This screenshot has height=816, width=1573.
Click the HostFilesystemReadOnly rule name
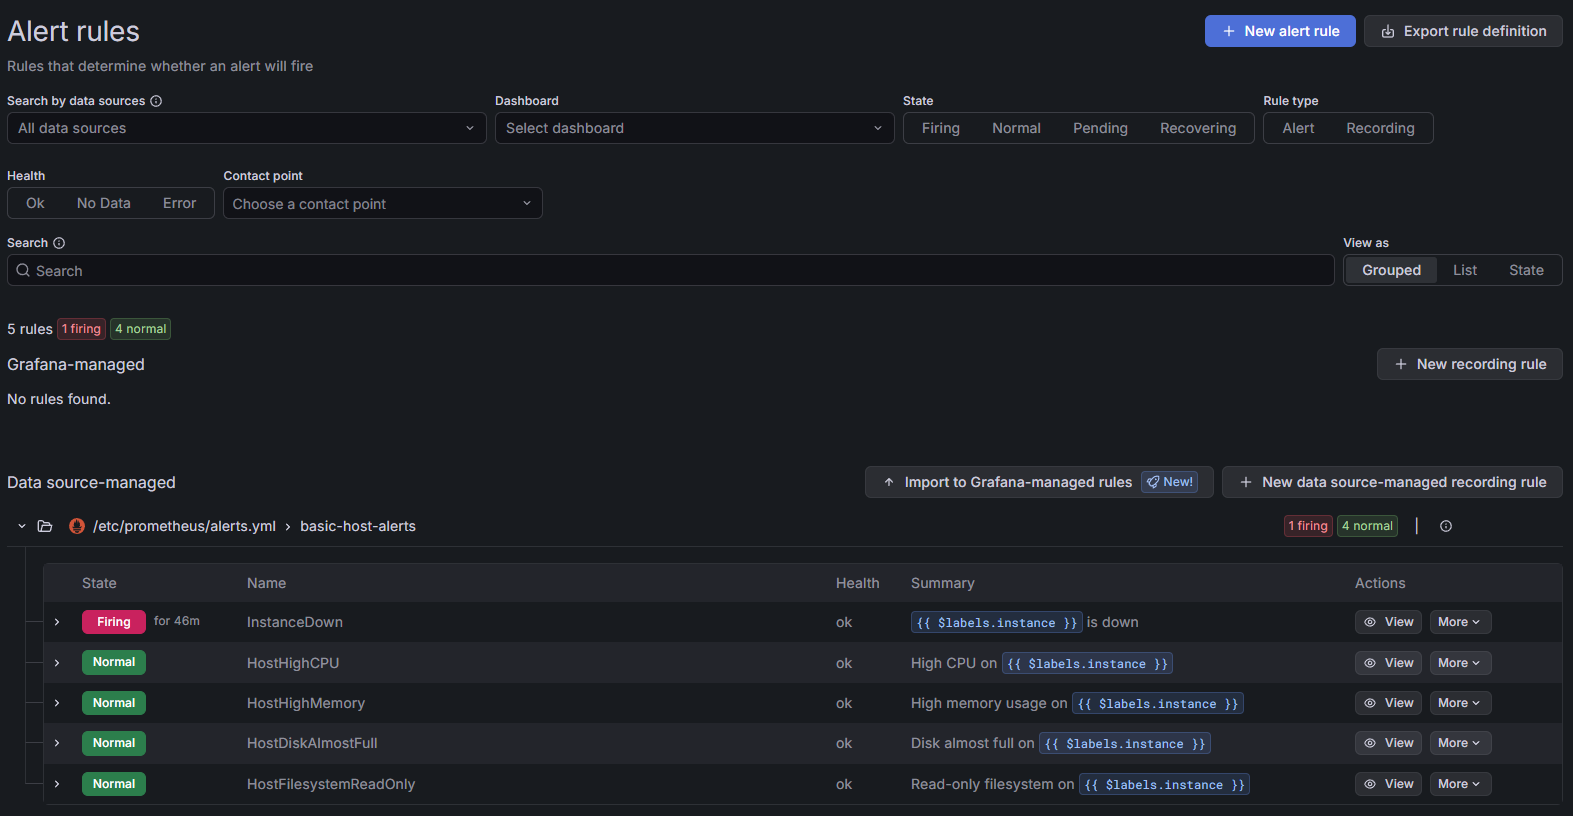[x=331, y=784]
